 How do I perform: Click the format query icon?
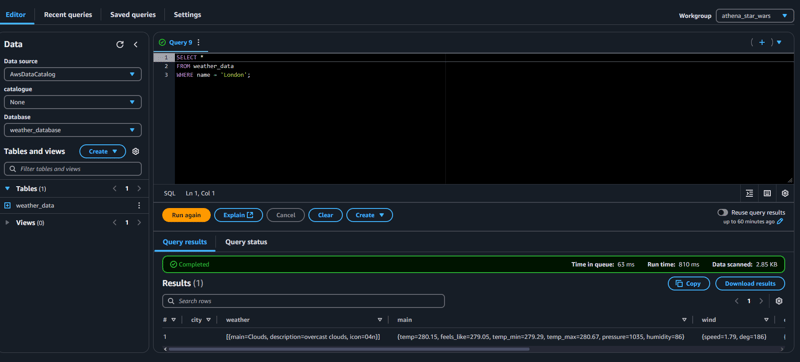749,193
